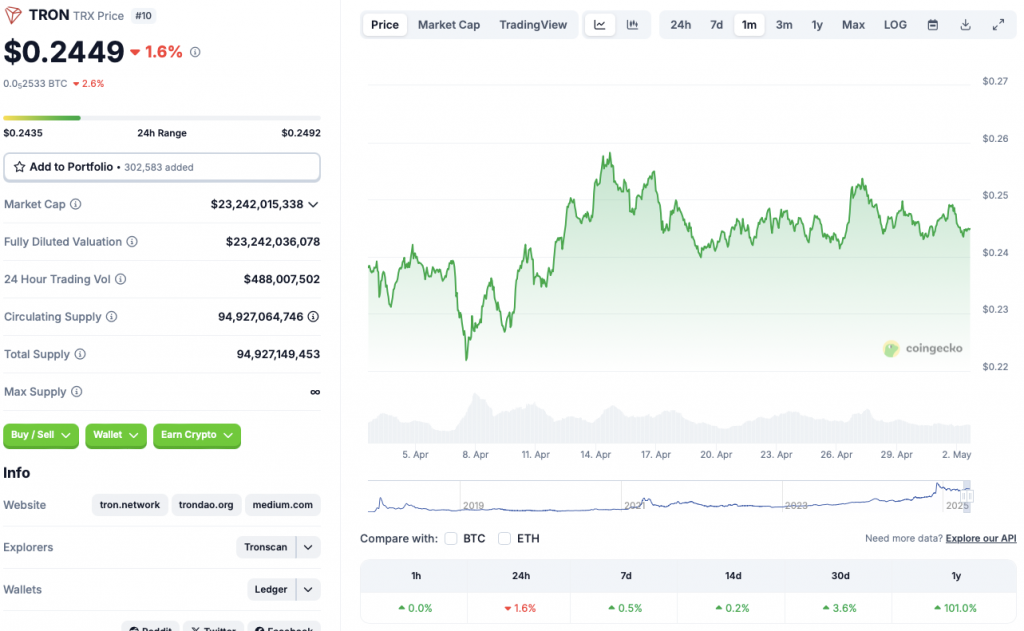1024x631 pixels.
Task: Tick the ETH compare checkbox
Action: pos(504,538)
